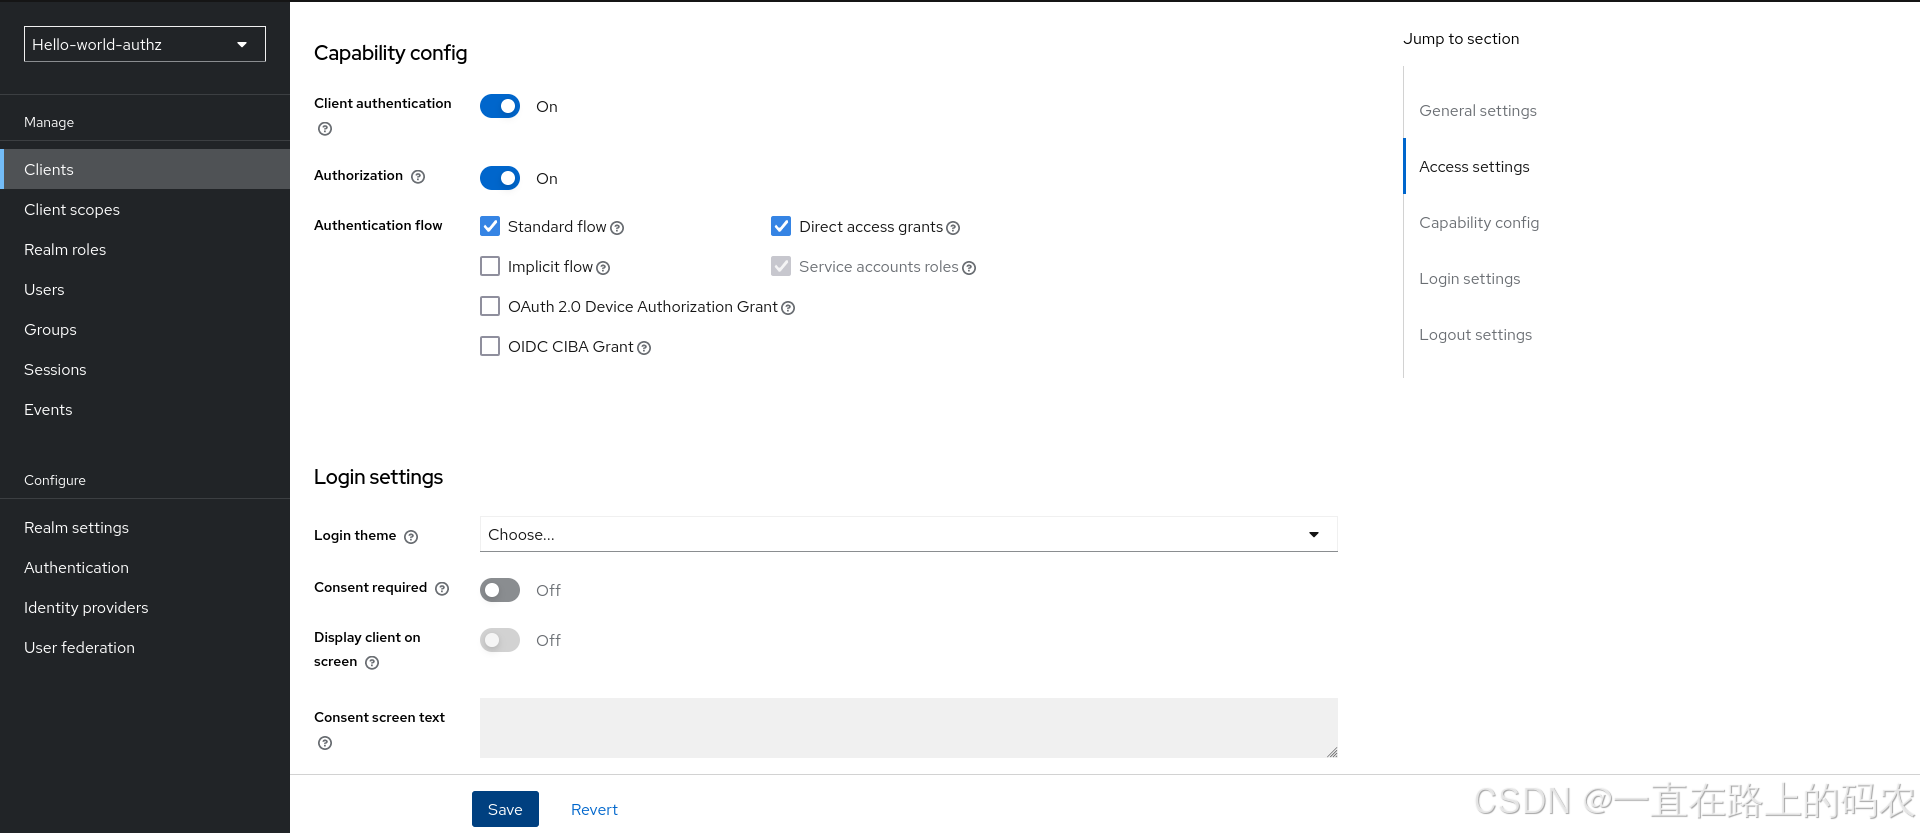The image size is (1920, 833).
Task: Open help icon for Consent required
Action: 442,589
